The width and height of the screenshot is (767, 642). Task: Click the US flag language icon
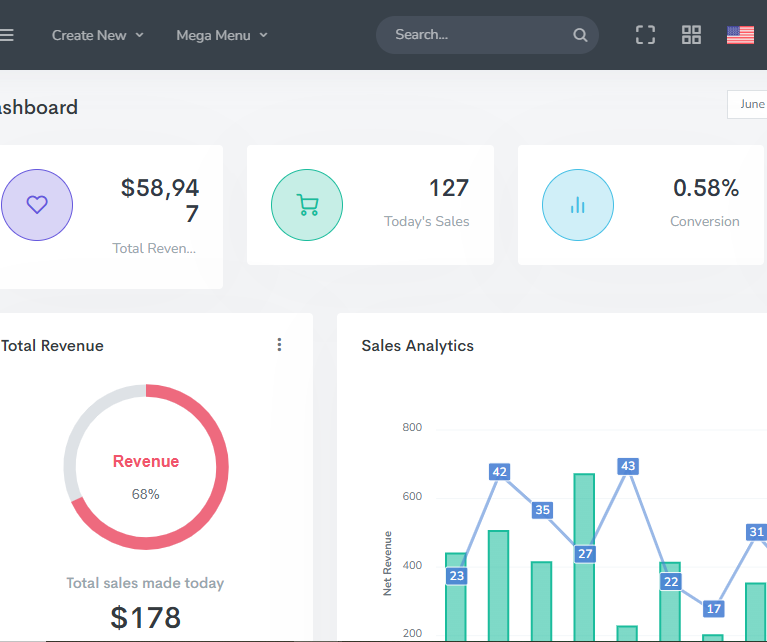(x=740, y=35)
